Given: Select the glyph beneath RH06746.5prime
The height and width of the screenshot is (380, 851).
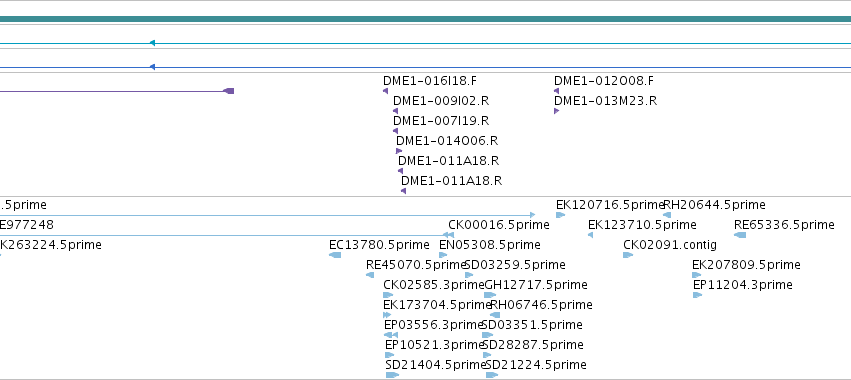Looking at the screenshot, I should (x=495, y=315).
